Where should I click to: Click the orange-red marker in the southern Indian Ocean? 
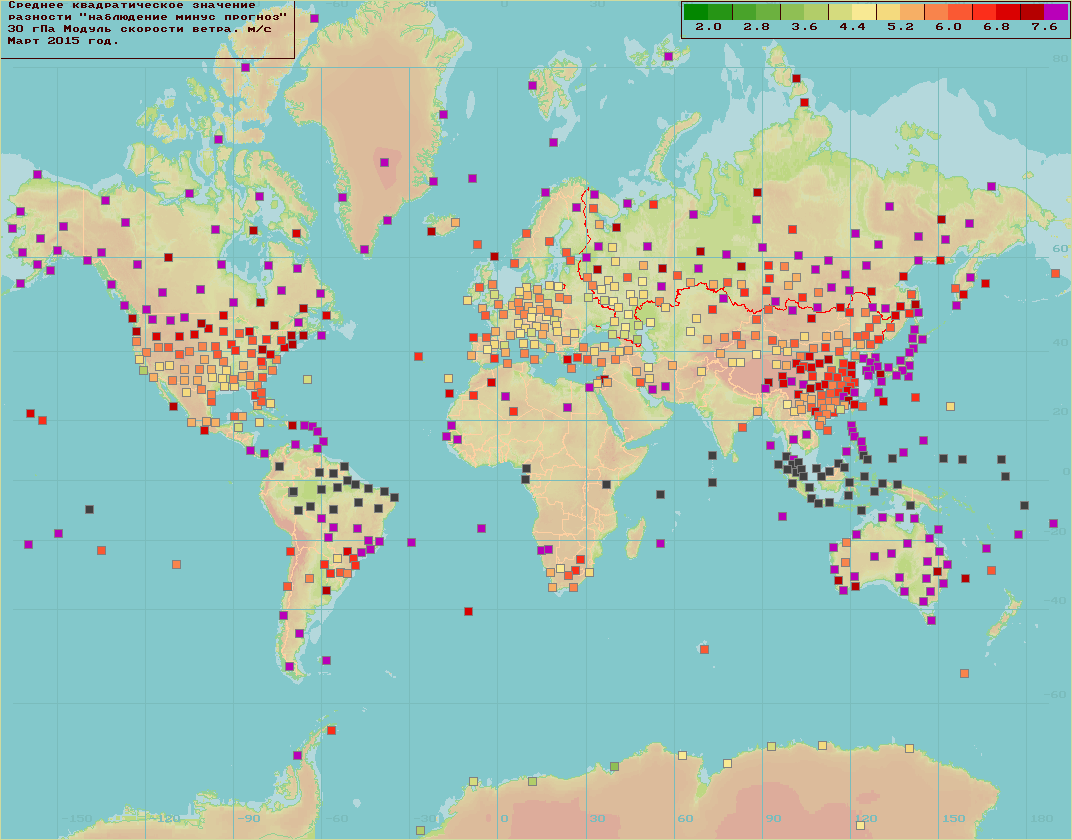pos(704,649)
